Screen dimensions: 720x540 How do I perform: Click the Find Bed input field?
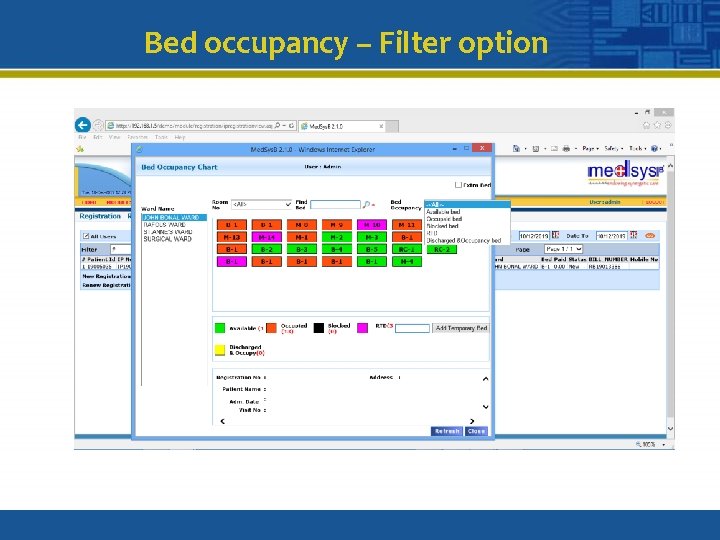click(335, 204)
